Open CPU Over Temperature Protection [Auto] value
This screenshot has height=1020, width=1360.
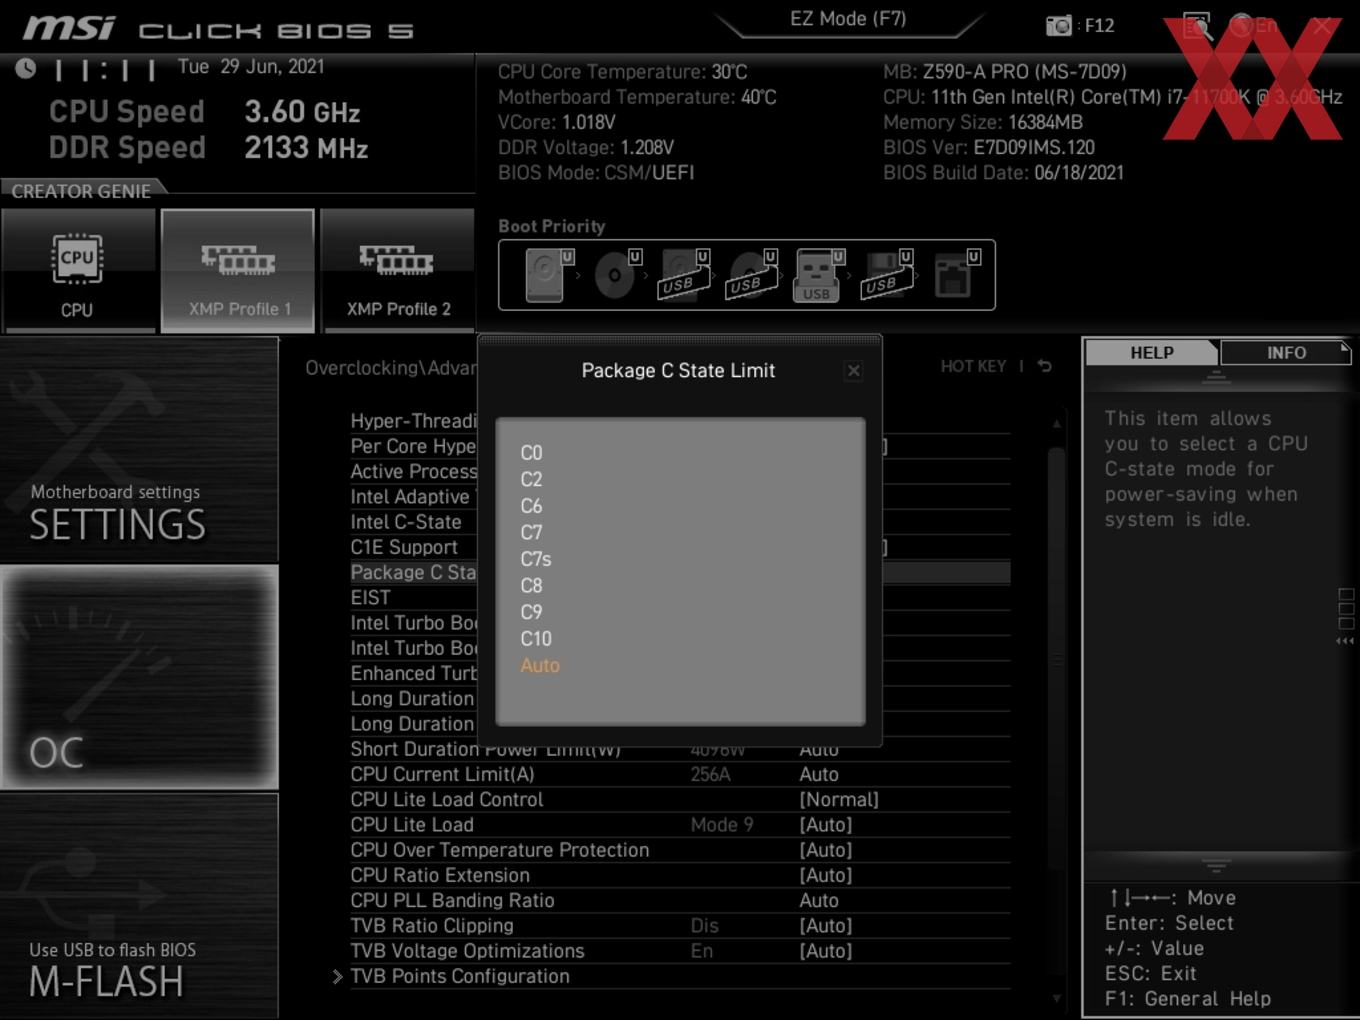[826, 850]
